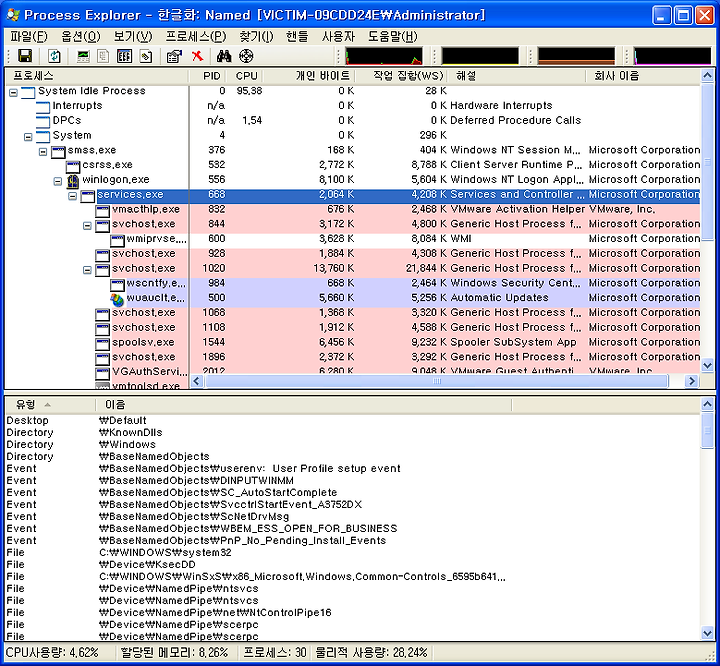
Task: Sort by the CPU column header
Action: pyautogui.click(x=246, y=76)
